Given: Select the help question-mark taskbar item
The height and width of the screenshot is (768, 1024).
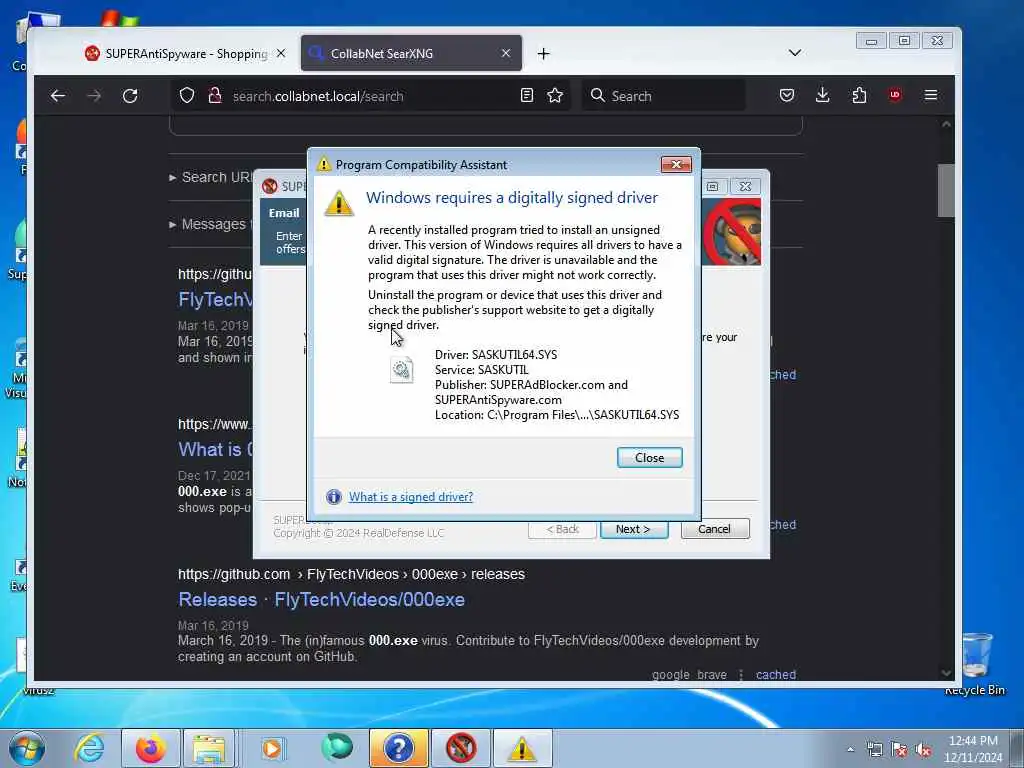Looking at the screenshot, I should 398,748.
